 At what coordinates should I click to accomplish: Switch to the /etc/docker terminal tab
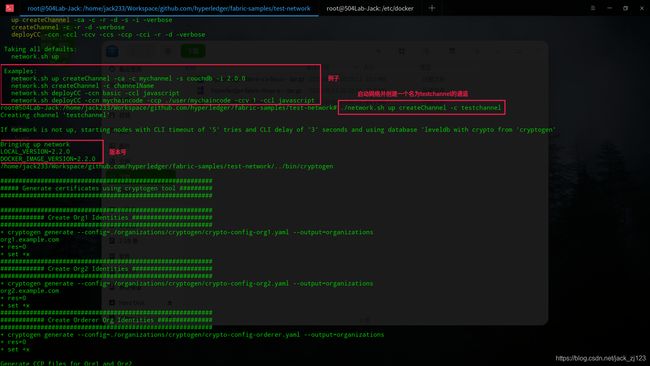pos(370,8)
